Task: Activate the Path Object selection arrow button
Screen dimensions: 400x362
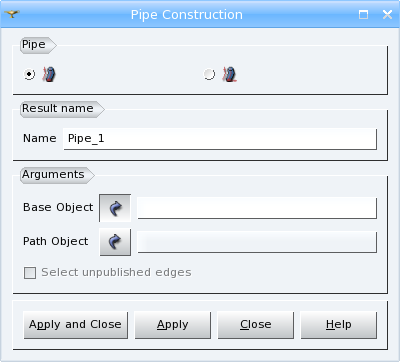Action: tap(115, 242)
